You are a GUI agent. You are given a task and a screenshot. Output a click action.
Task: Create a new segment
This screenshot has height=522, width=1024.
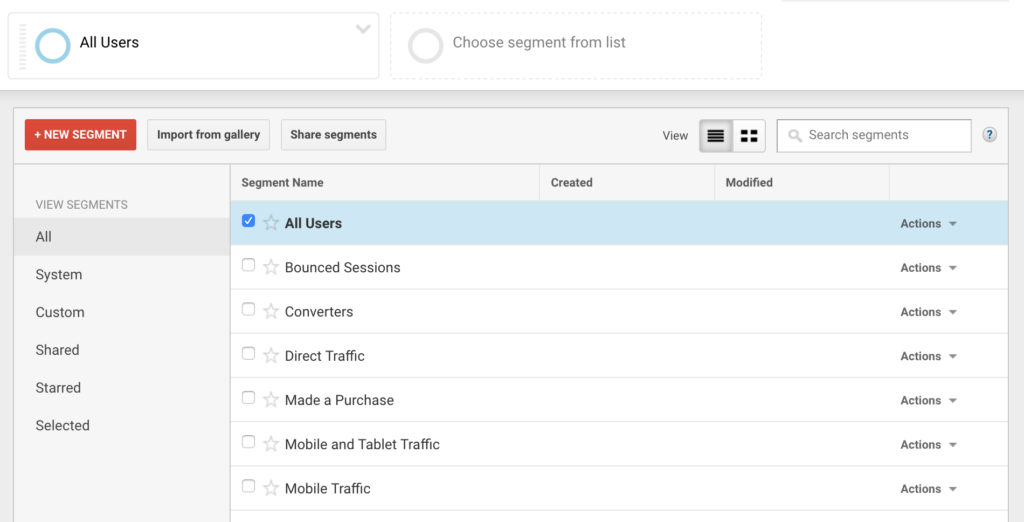[80, 135]
